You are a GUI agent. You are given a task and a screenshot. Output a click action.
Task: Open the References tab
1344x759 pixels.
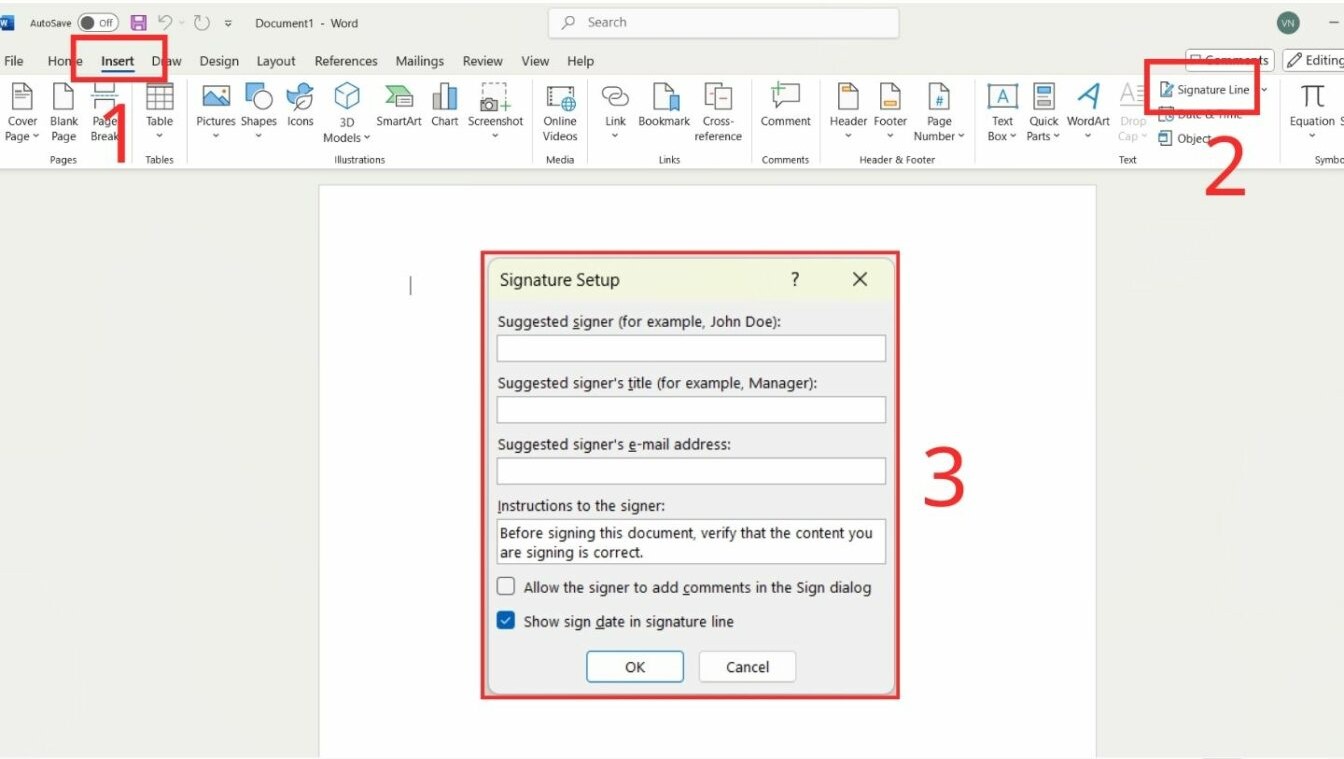coord(346,61)
